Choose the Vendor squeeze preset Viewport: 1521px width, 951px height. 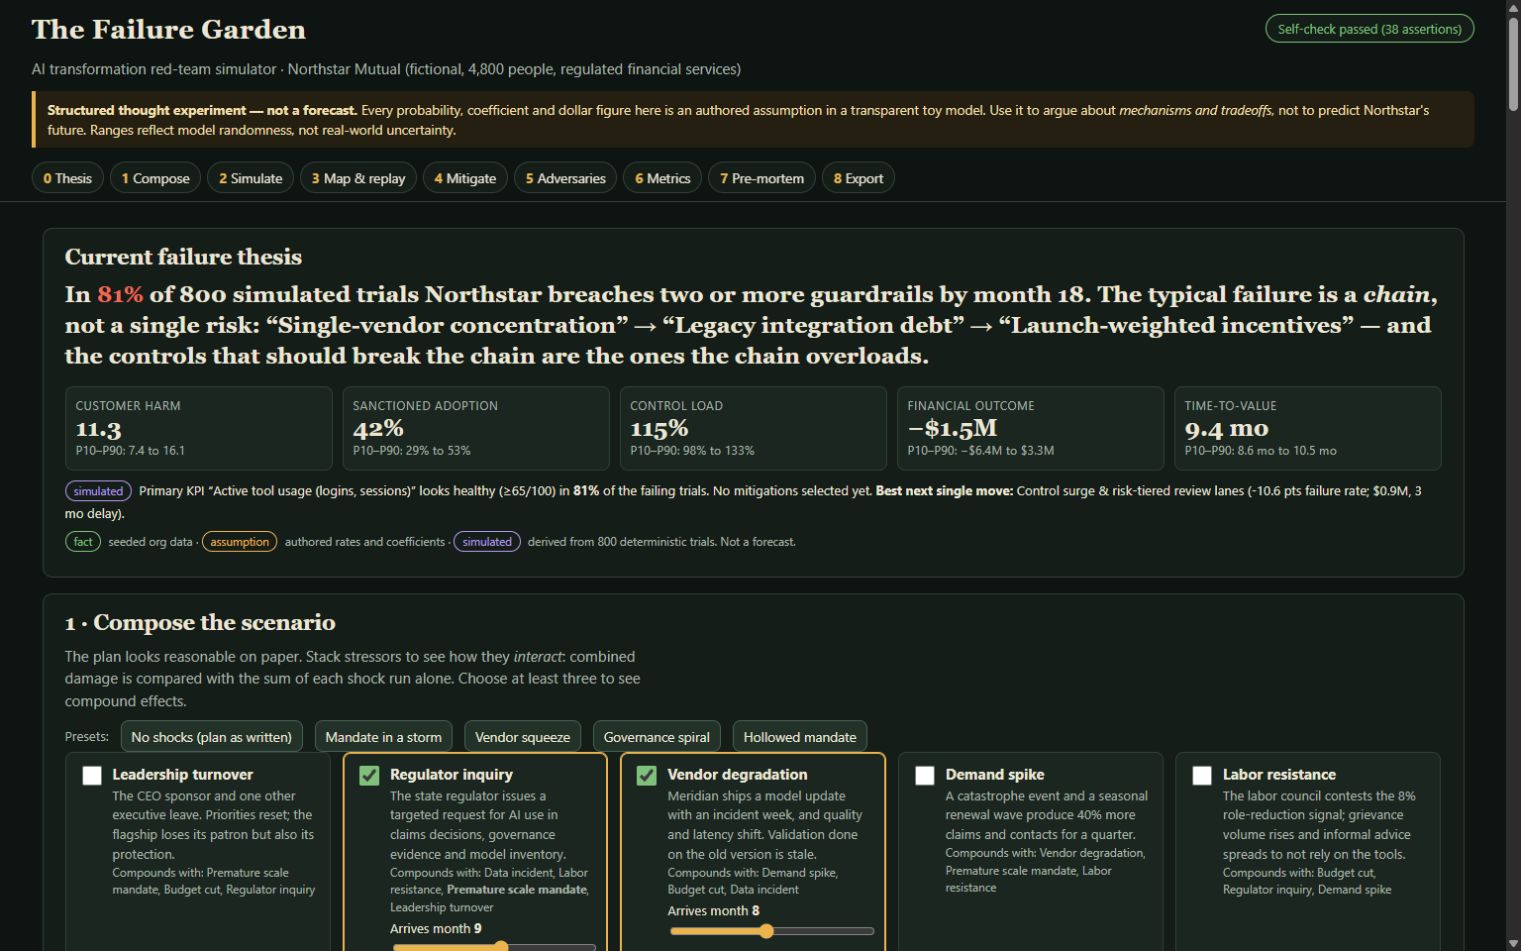click(x=522, y=737)
